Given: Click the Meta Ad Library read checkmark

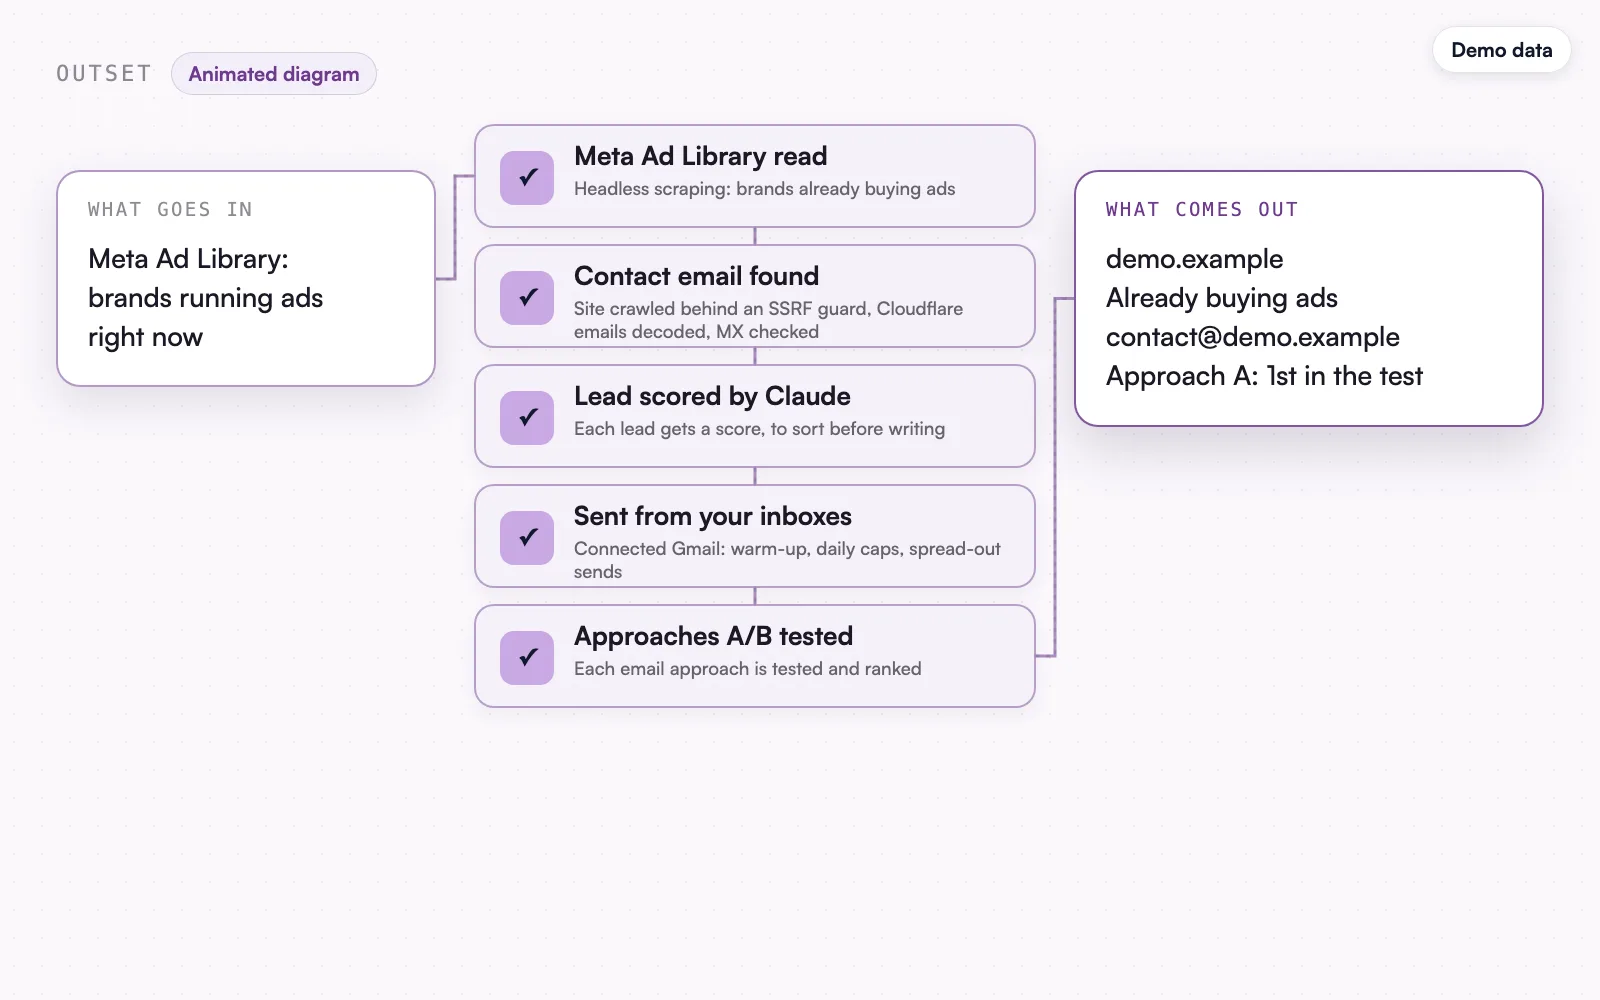Looking at the screenshot, I should click(527, 177).
